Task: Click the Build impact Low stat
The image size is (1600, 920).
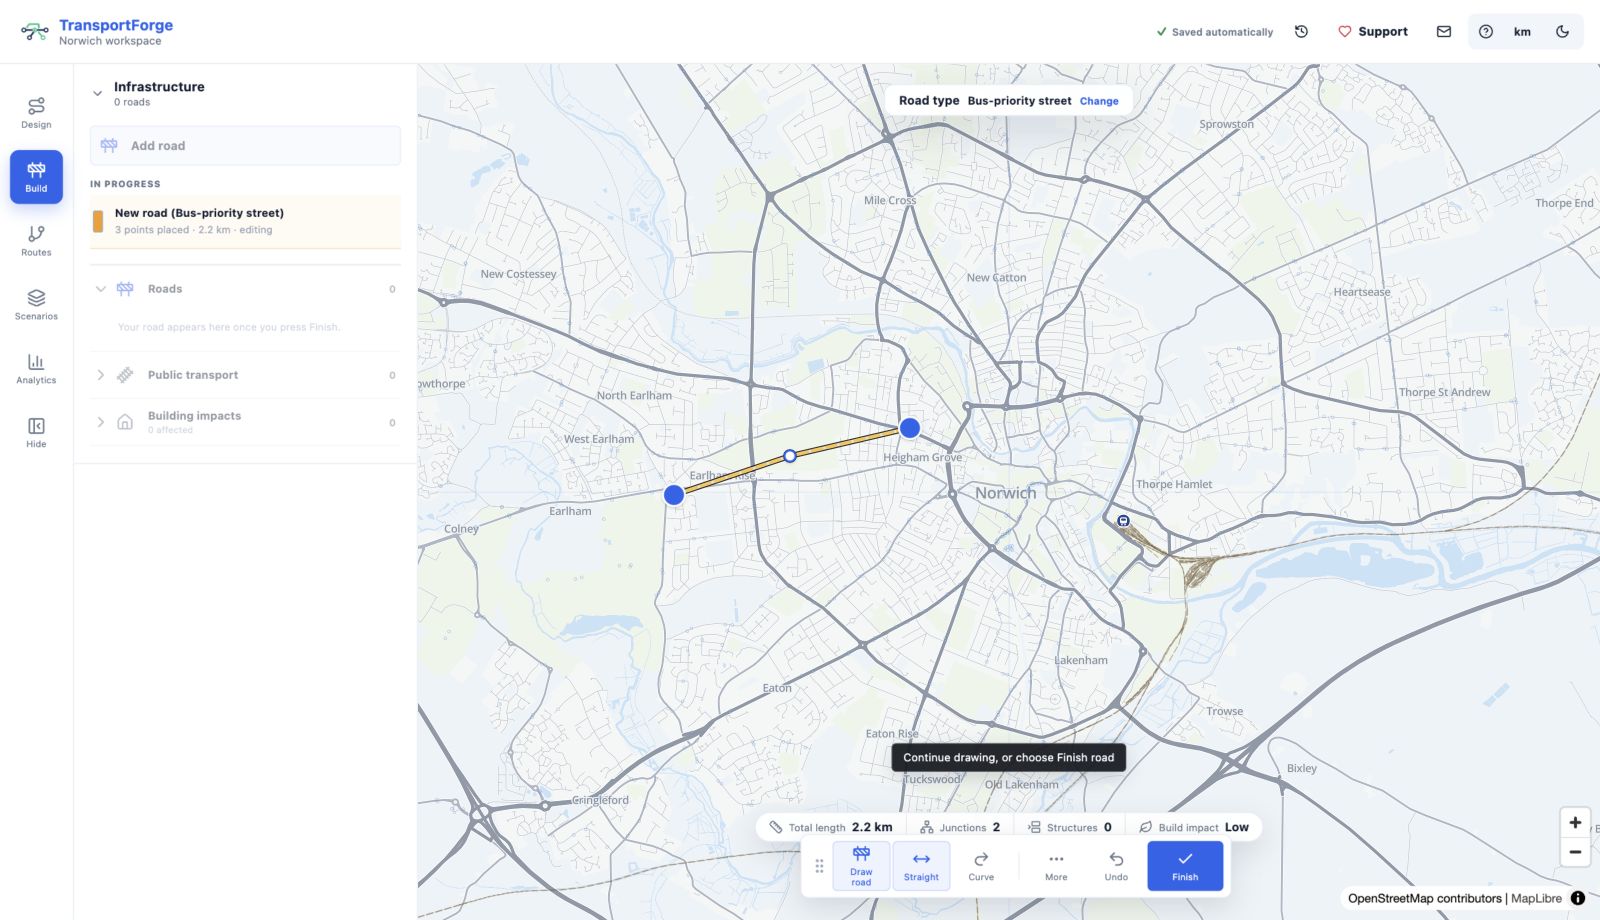Action: [1194, 827]
